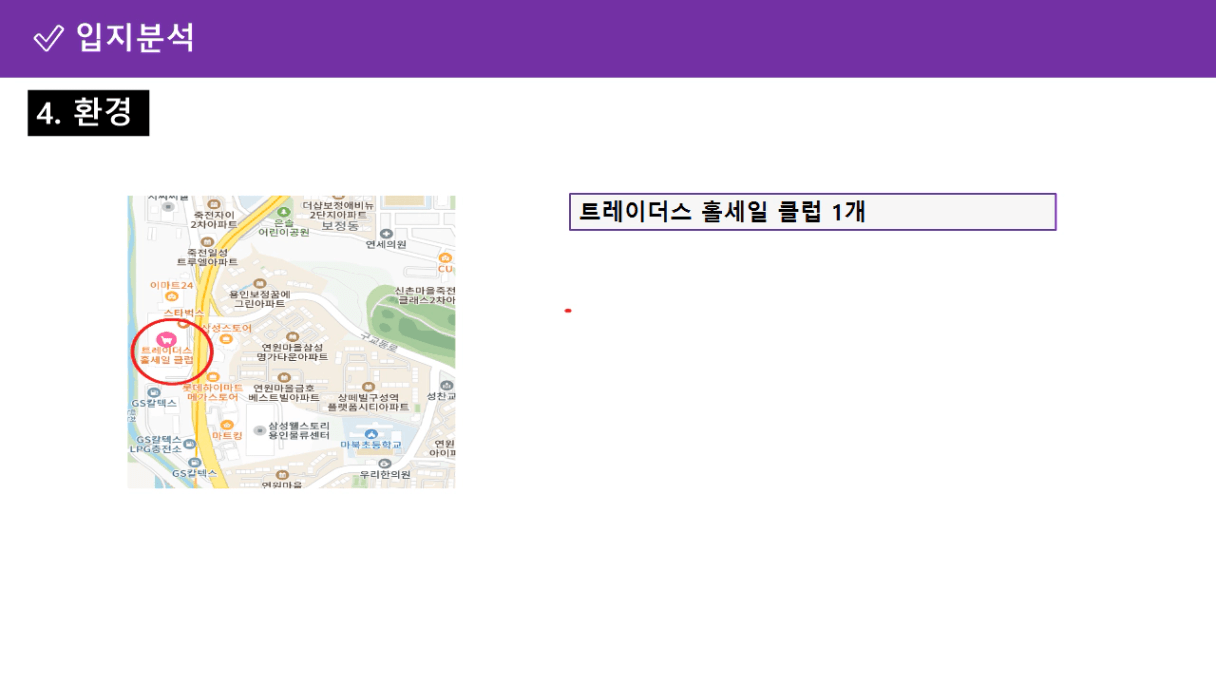1216x684 pixels.
Task: Select the 죽전자이 2차아파트 map label
Action: point(214,219)
